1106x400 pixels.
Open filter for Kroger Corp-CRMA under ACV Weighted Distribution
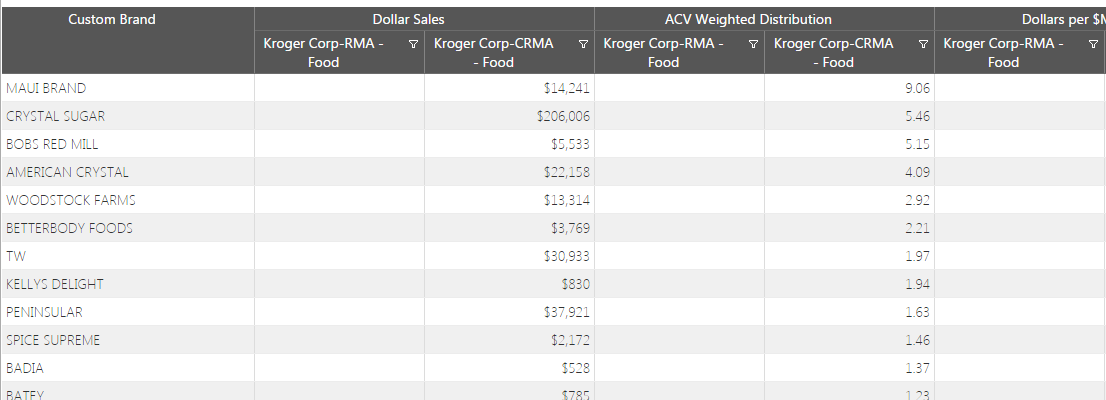(923, 44)
